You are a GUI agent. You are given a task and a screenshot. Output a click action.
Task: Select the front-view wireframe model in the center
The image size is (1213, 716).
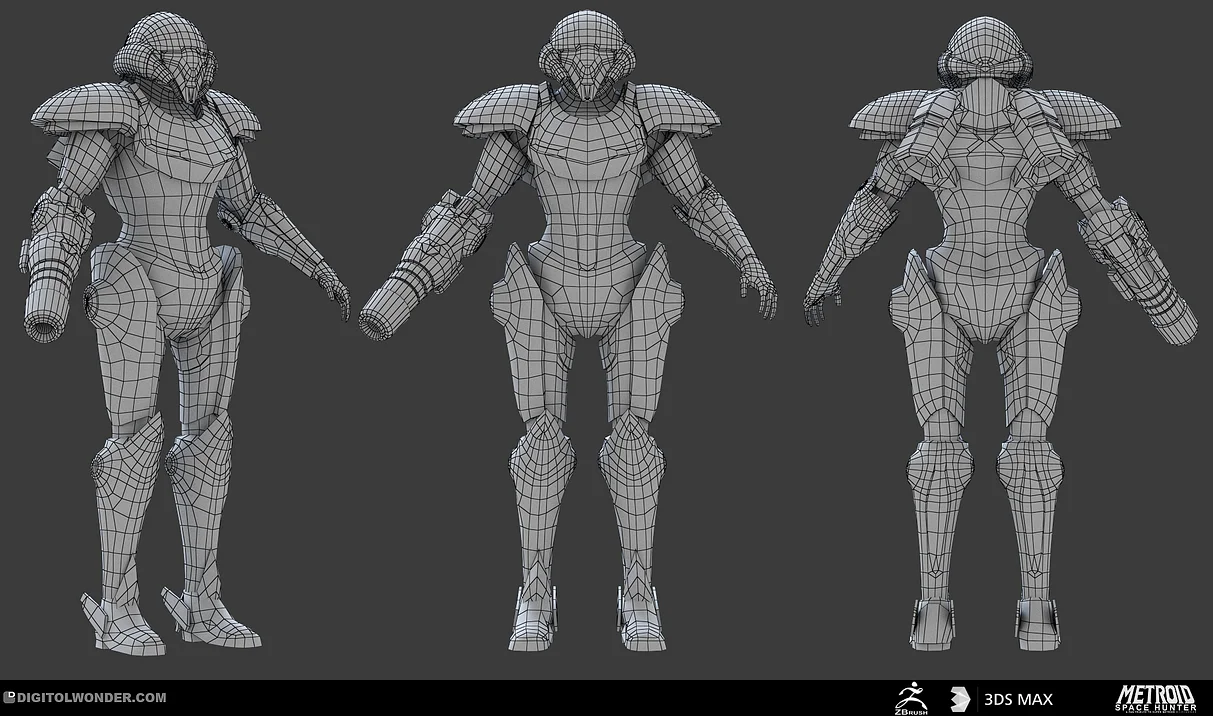(568, 331)
